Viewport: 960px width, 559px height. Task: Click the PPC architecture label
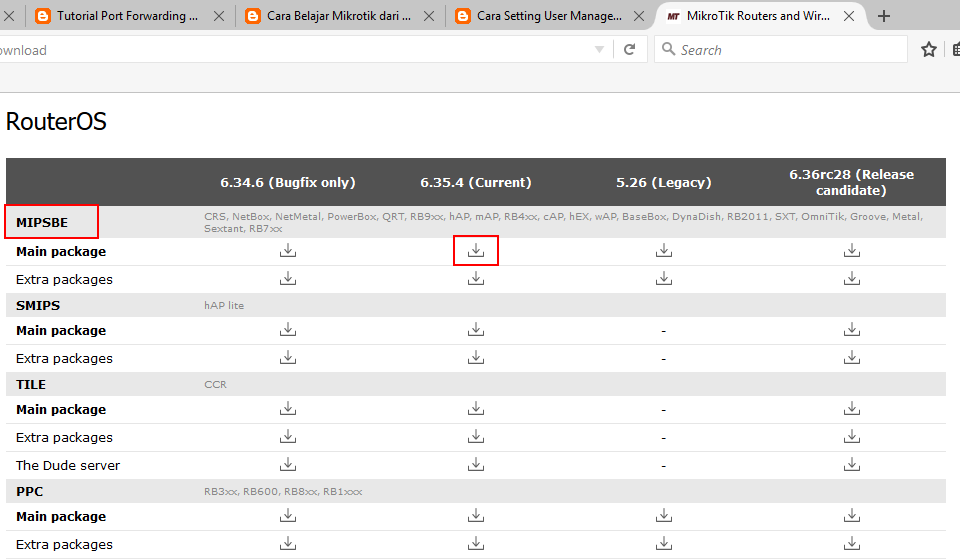coord(29,491)
